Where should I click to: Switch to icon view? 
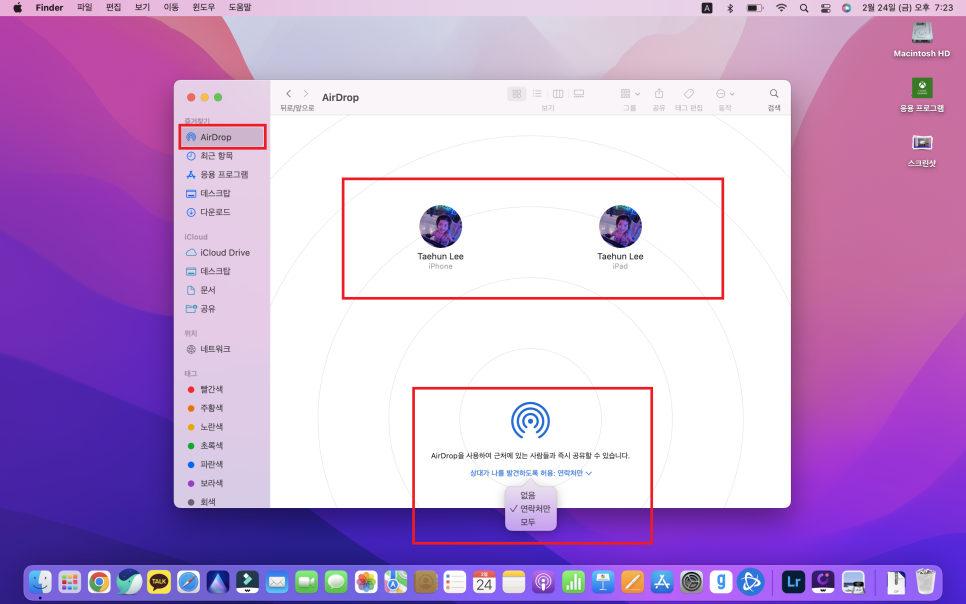pyautogui.click(x=517, y=94)
